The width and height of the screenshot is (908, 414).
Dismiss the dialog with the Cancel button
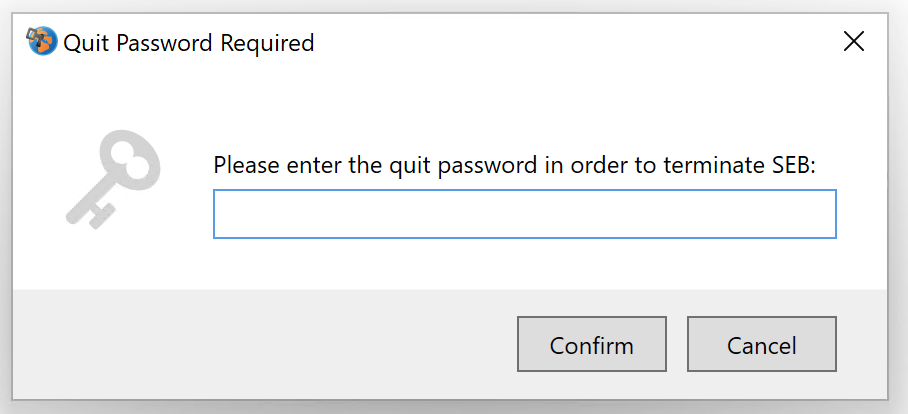click(x=761, y=344)
